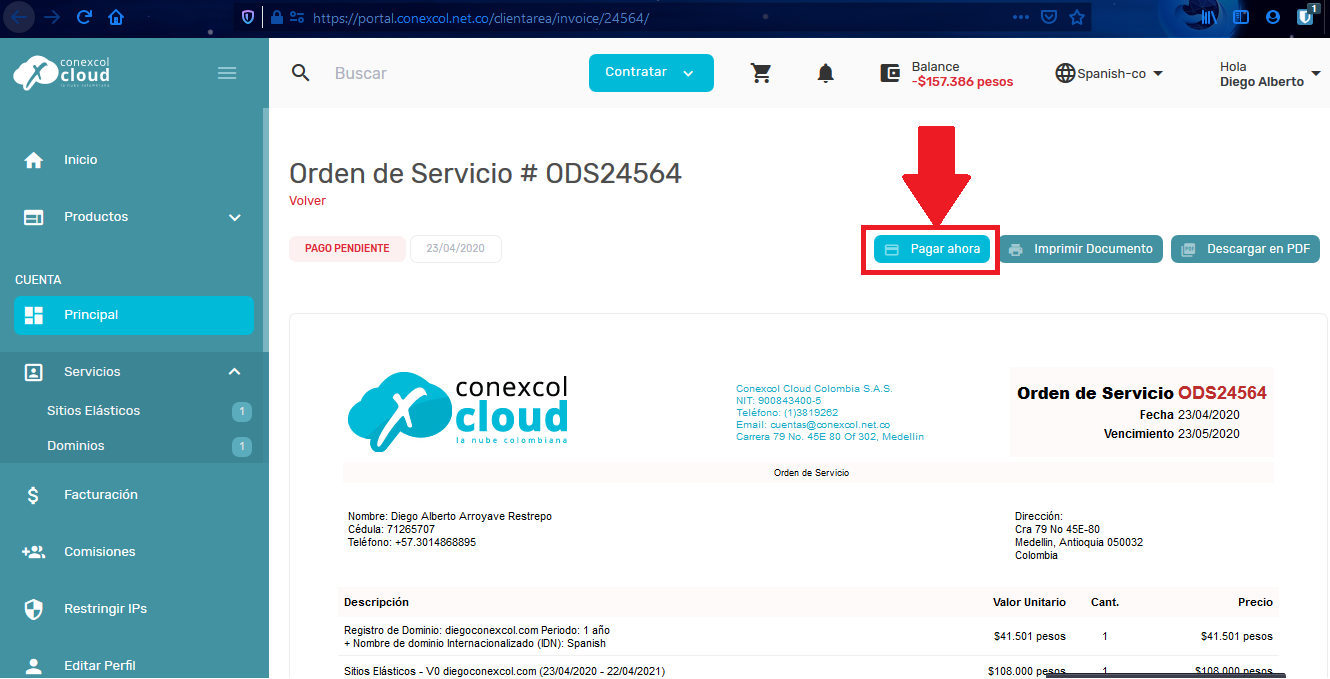Bookmark this page with the star icon
Viewport: 1330px width, 679px height.
click(x=1077, y=17)
